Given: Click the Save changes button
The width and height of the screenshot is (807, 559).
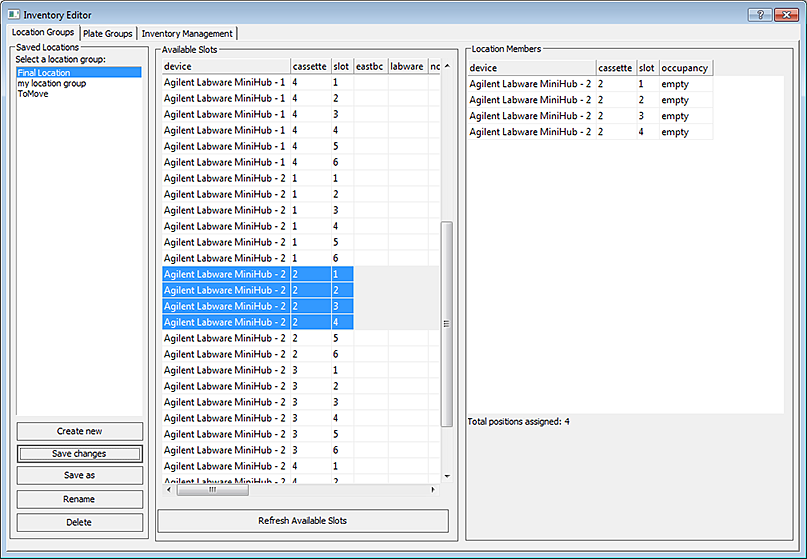Looking at the screenshot, I should (x=79, y=453).
